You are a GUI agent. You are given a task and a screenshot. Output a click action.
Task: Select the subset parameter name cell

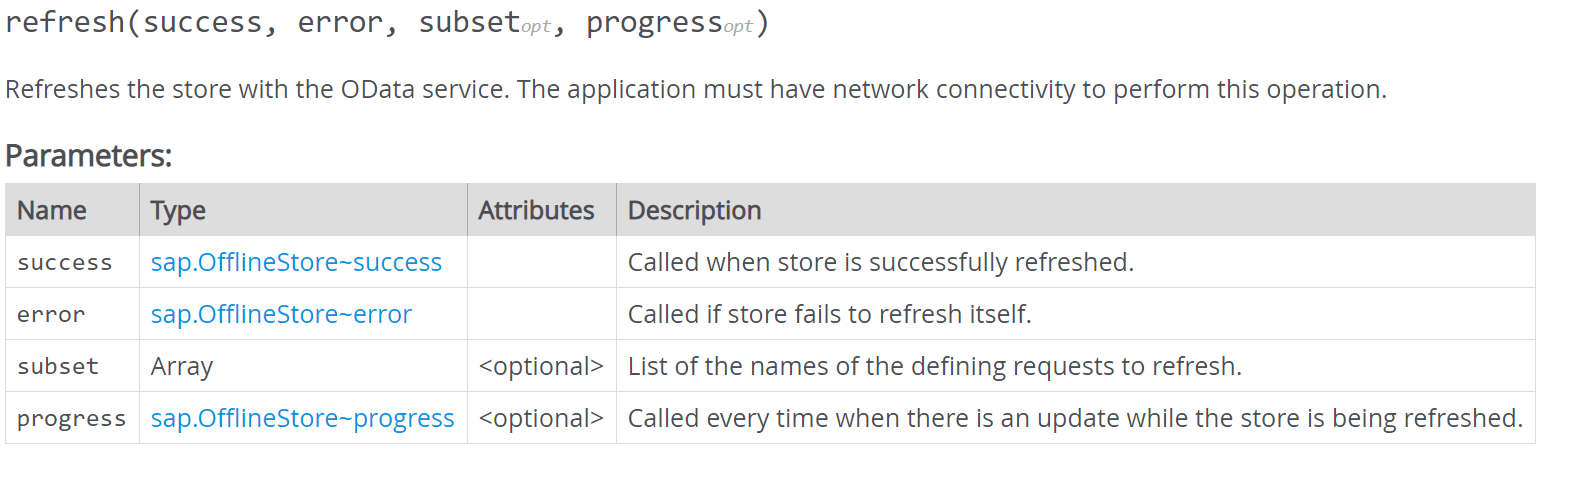(58, 366)
